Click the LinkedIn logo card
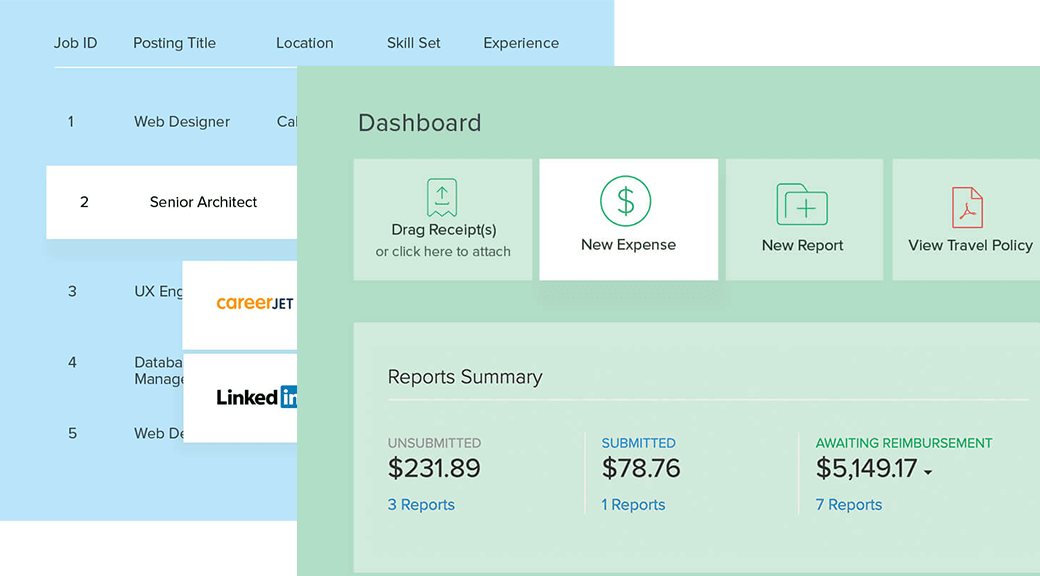This screenshot has height=576, width=1040. 239,397
